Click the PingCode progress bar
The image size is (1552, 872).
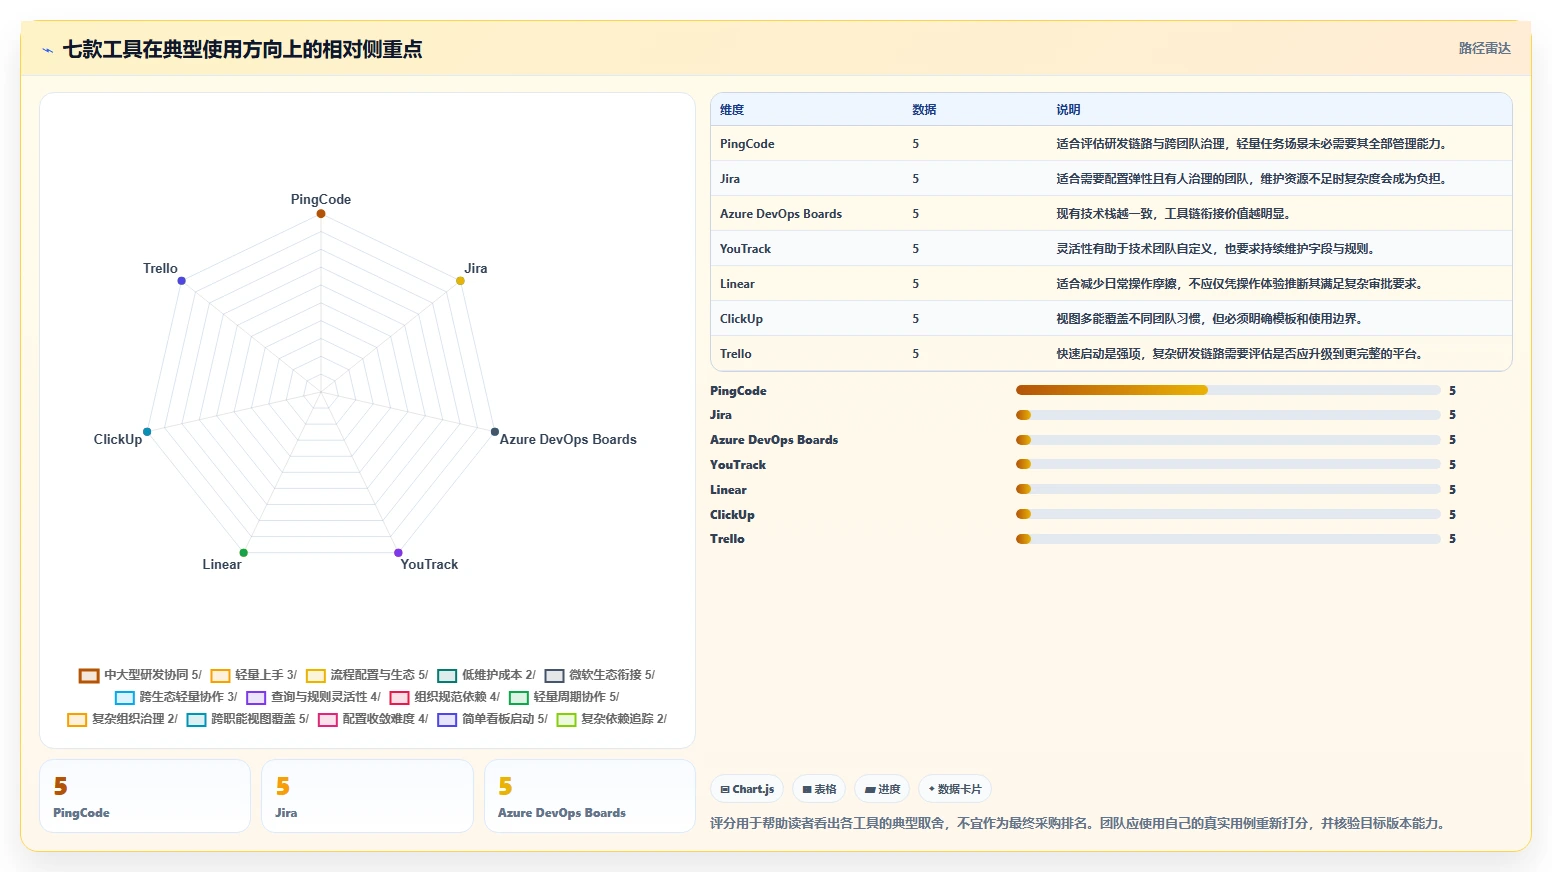[1228, 390]
